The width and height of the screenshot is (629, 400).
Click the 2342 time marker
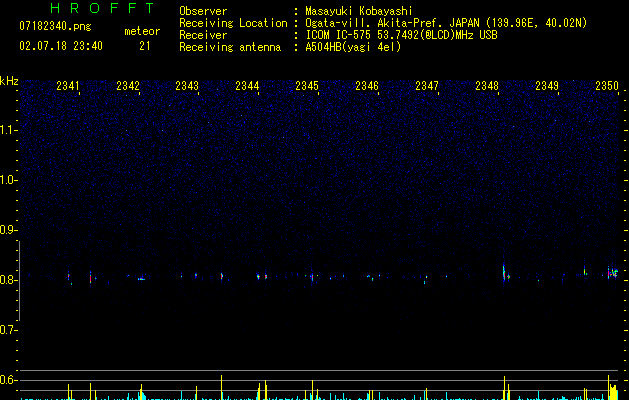(x=128, y=86)
